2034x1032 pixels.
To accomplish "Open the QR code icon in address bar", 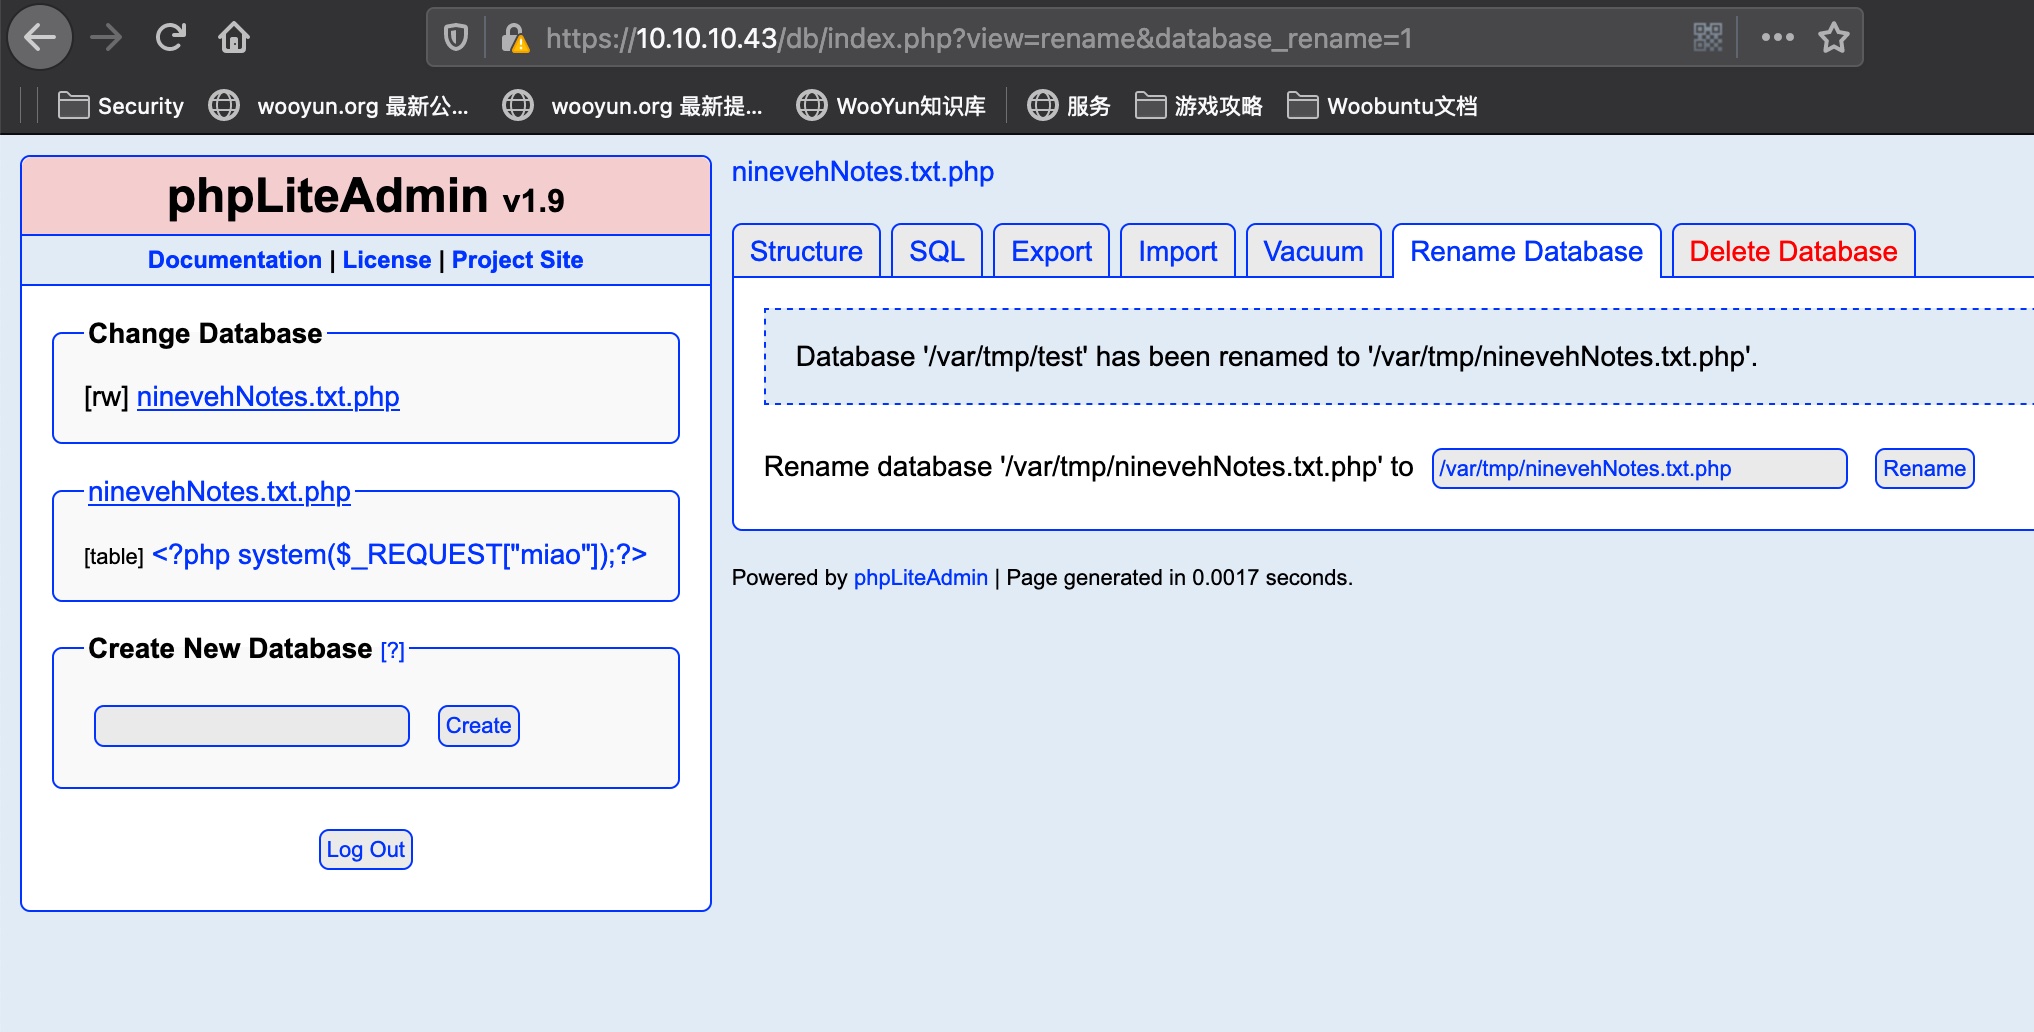I will tap(1708, 38).
